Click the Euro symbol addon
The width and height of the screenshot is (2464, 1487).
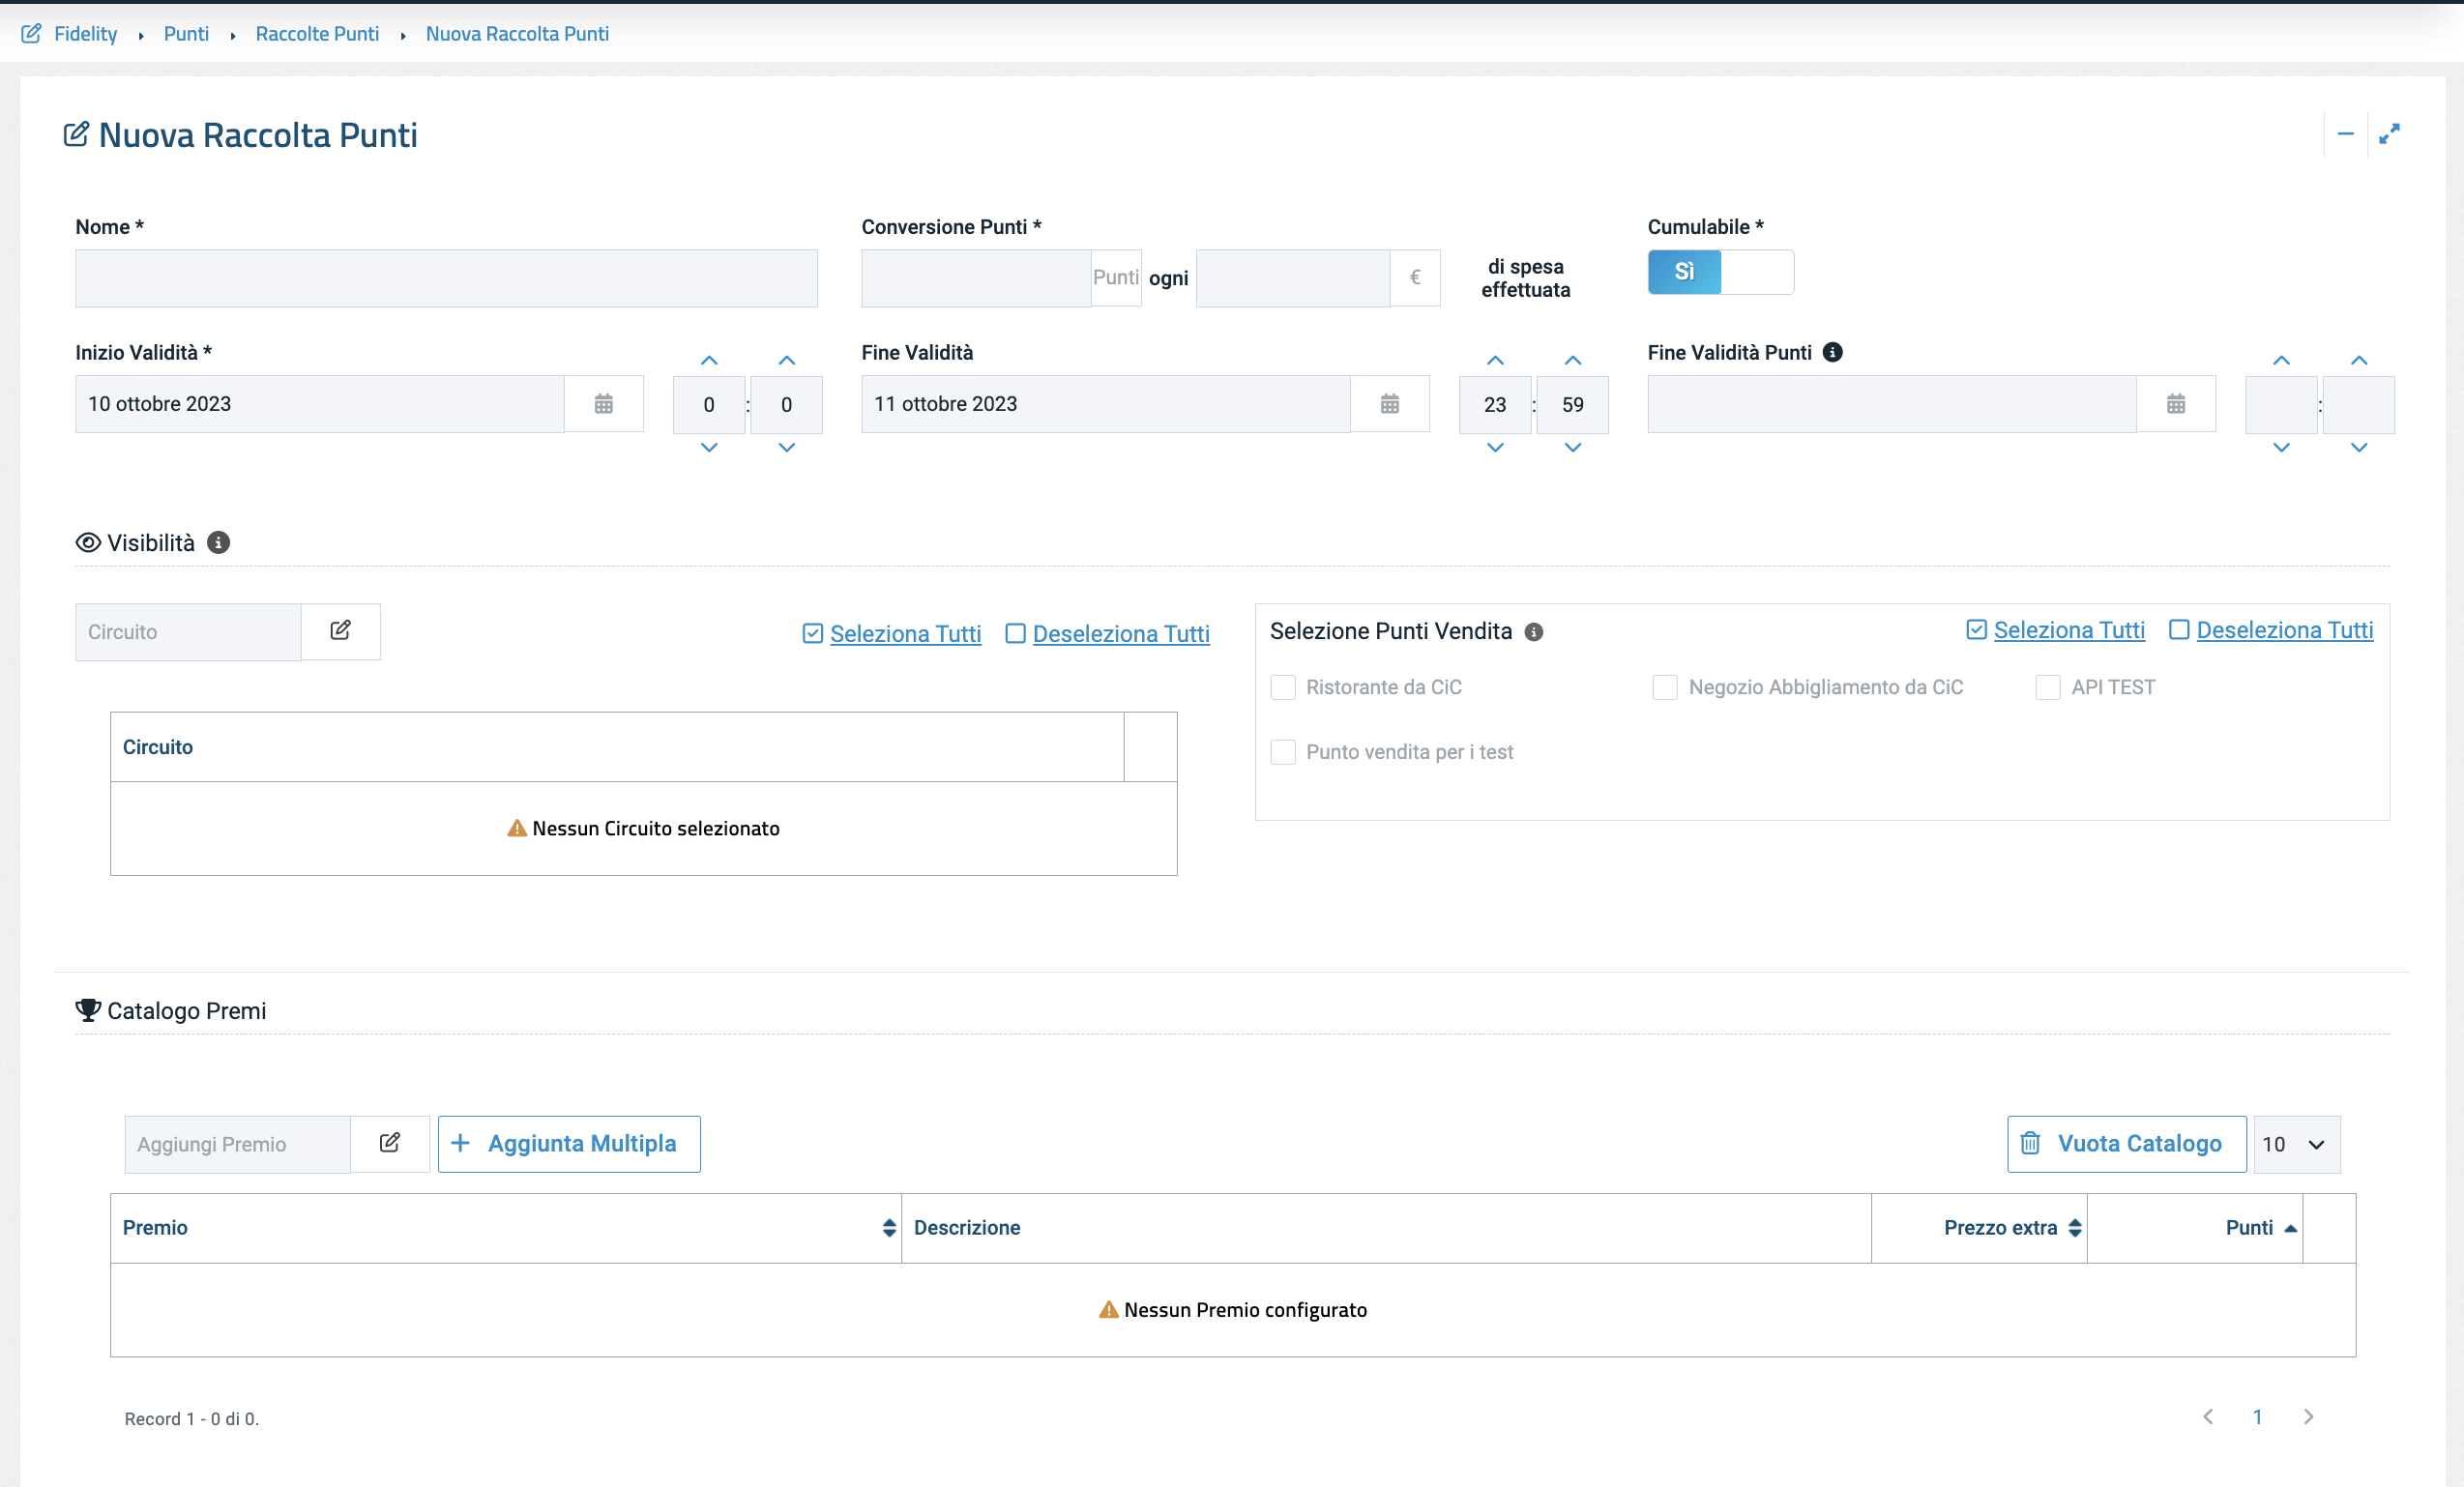pyautogui.click(x=1415, y=278)
